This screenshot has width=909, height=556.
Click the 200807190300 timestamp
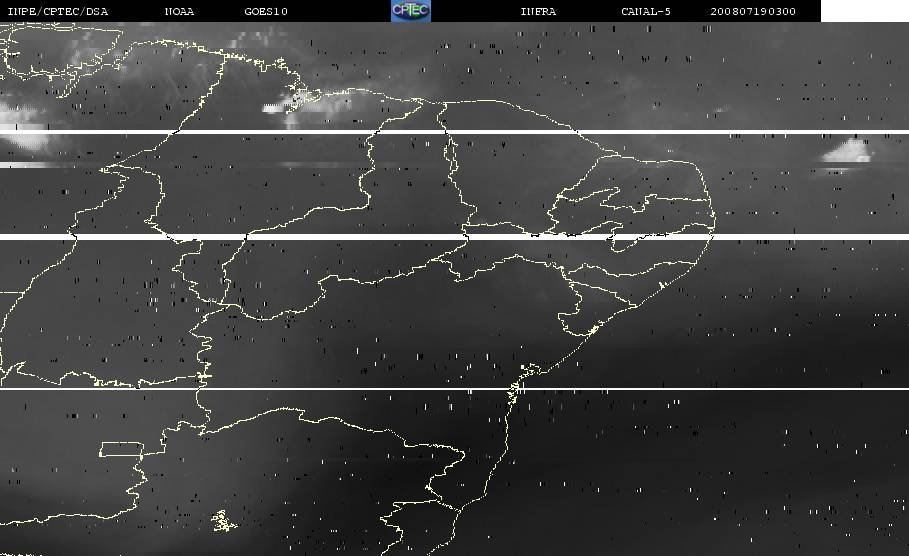[x=753, y=12]
